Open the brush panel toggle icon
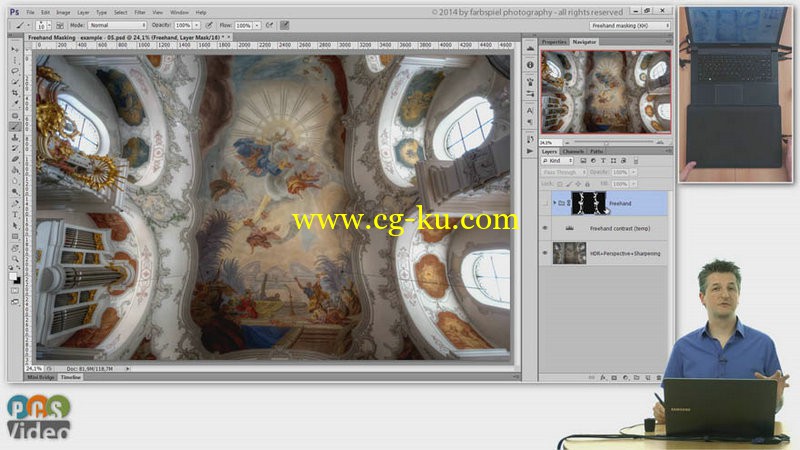The height and width of the screenshot is (450, 800). (x=60, y=25)
